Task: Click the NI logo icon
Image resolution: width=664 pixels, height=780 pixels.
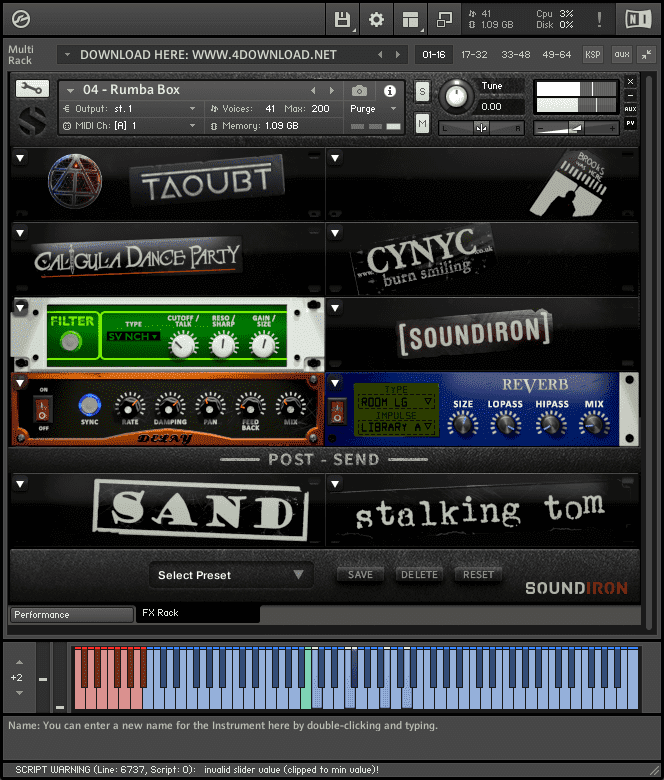Action: click(x=638, y=19)
